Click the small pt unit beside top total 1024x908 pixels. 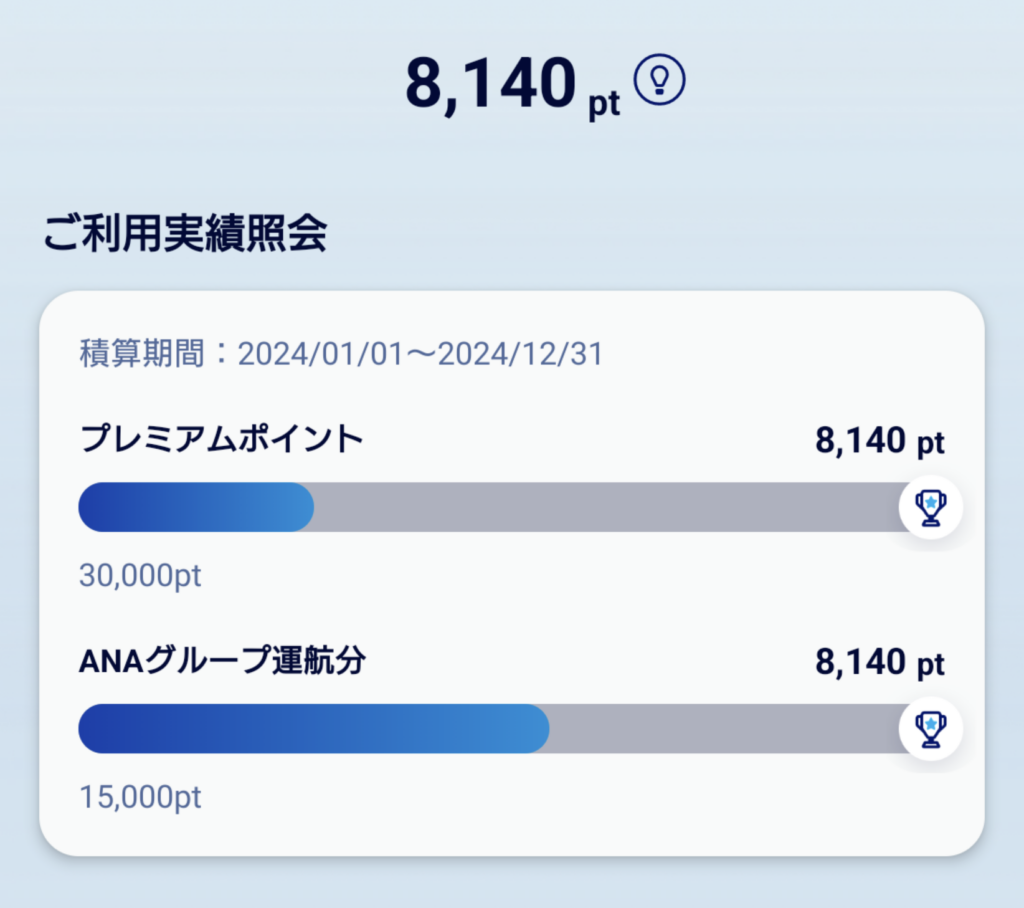(604, 104)
